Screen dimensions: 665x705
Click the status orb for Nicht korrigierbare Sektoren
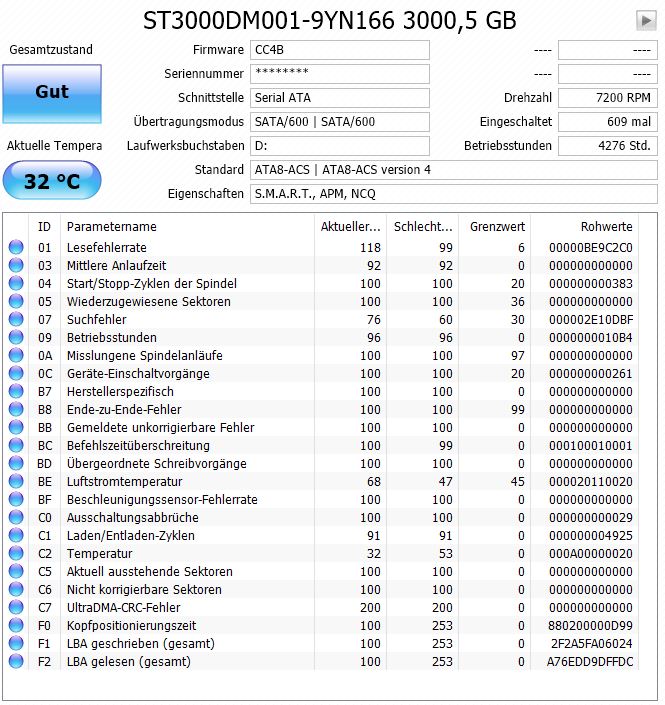click(16, 589)
